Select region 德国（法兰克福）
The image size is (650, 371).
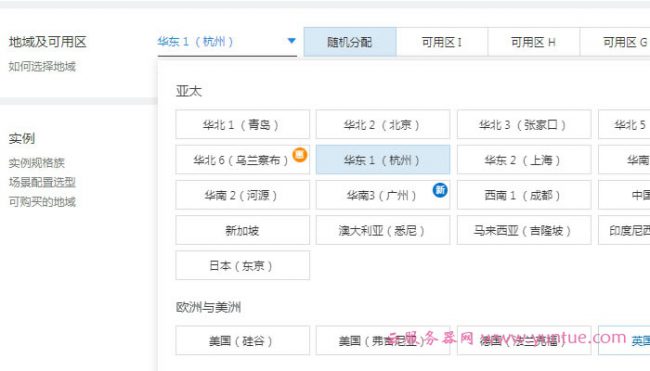point(524,341)
